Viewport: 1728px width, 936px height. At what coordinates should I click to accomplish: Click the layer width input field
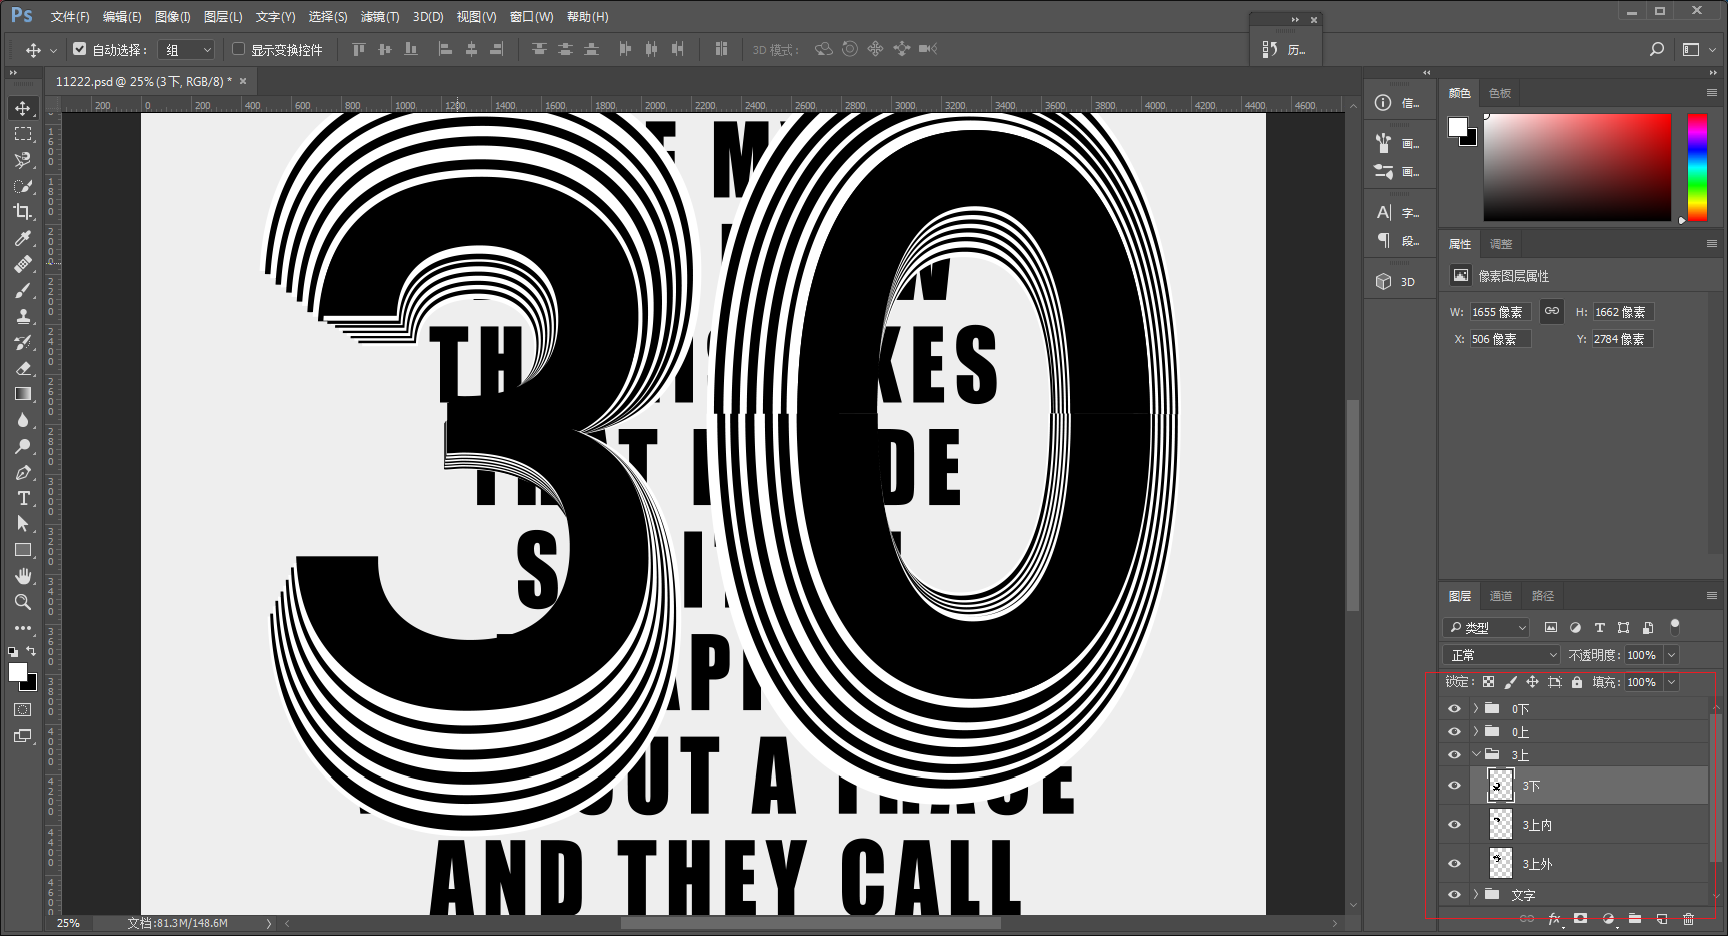pyautogui.click(x=1500, y=312)
